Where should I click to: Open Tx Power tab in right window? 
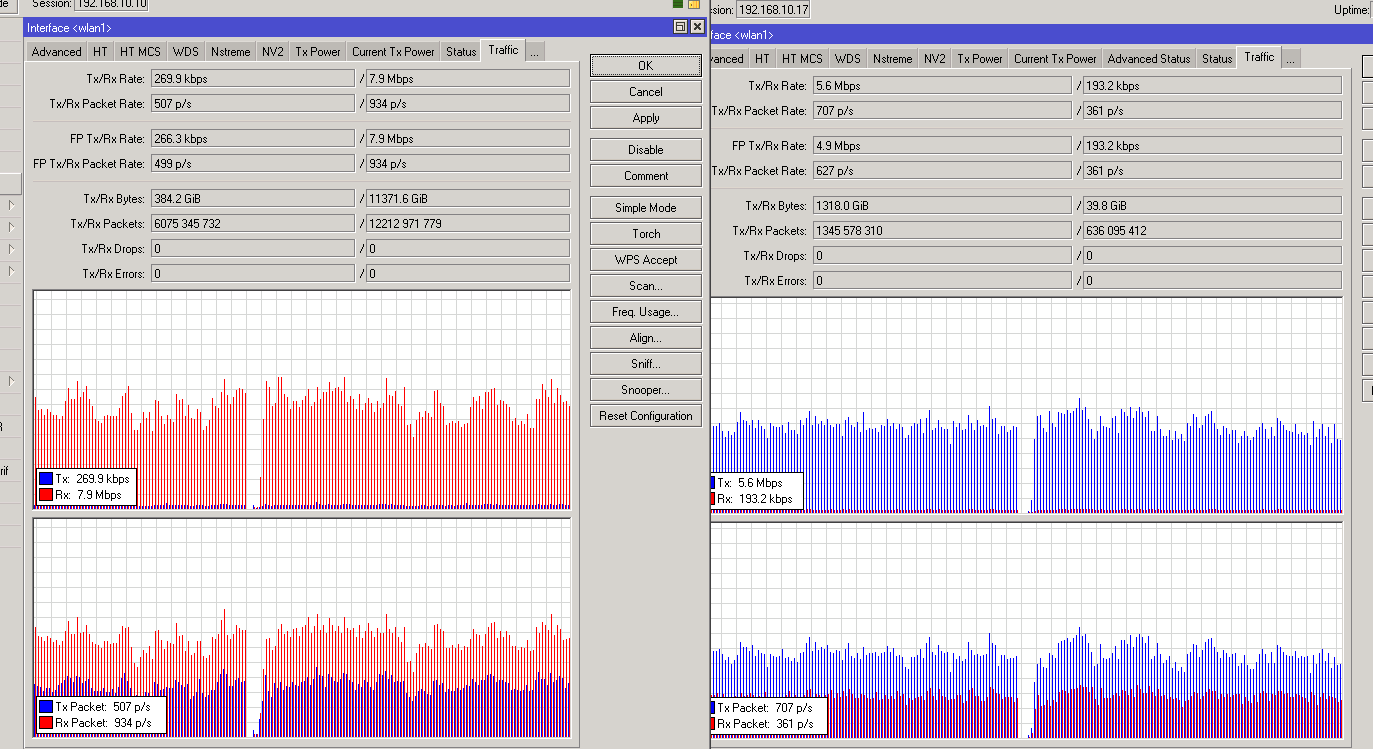point(980,59)
